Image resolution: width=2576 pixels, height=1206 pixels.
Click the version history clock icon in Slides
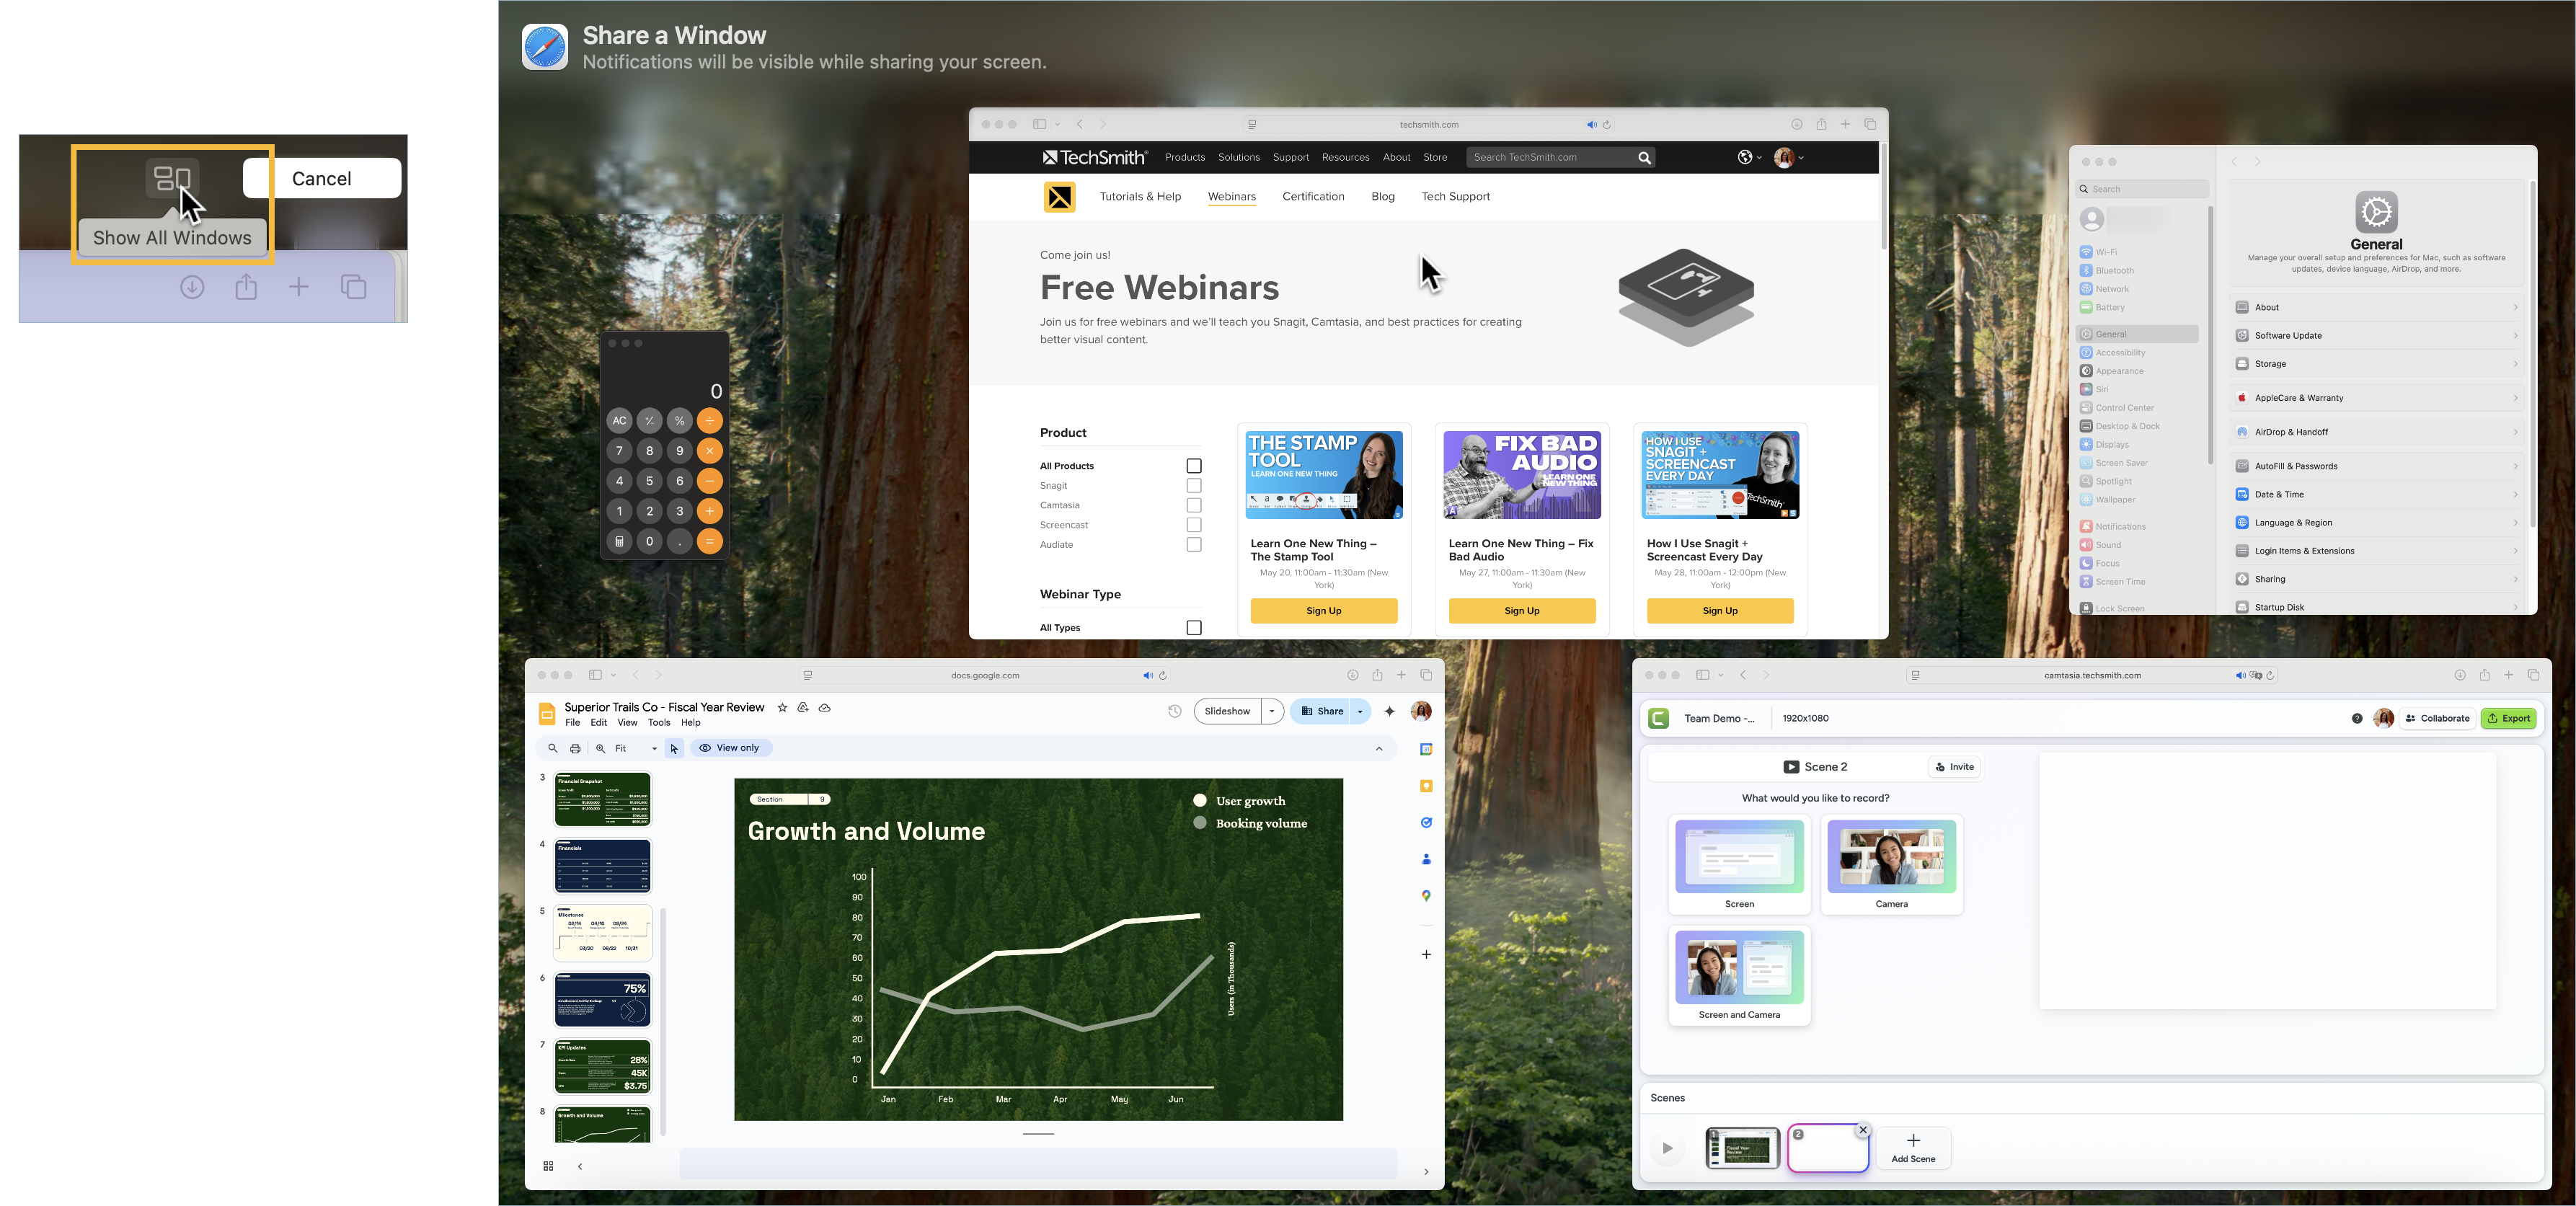point(1175,711)
